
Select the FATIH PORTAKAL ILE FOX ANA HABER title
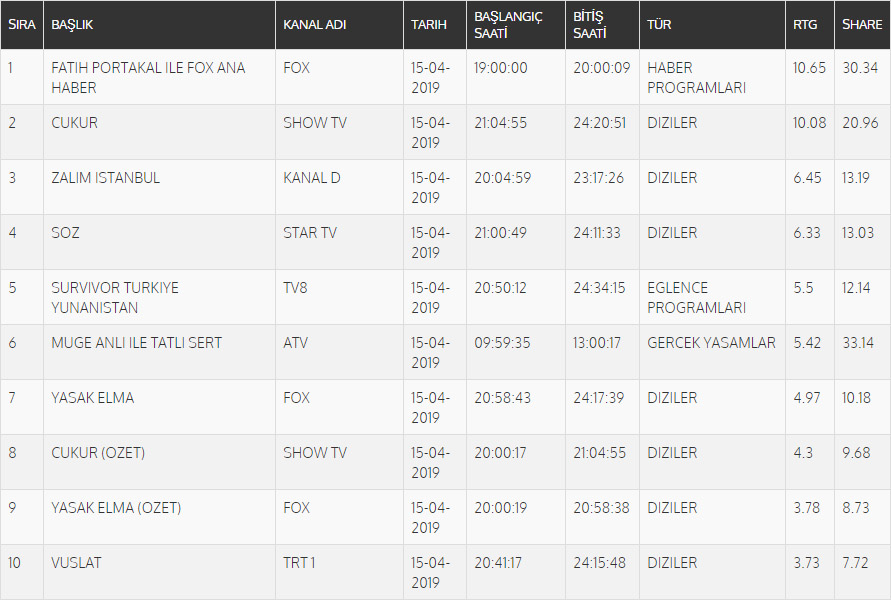click(148, 77)
